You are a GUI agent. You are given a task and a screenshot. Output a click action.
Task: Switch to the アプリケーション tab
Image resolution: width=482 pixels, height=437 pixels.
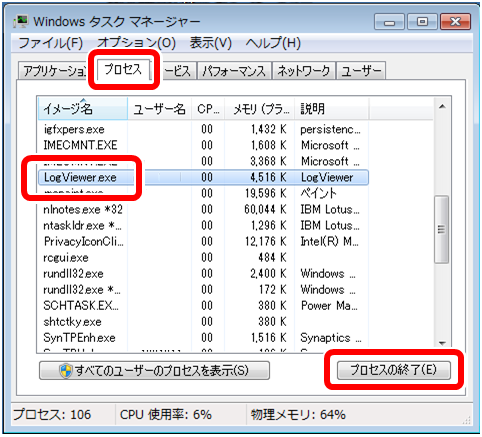[x=53, y=71]
